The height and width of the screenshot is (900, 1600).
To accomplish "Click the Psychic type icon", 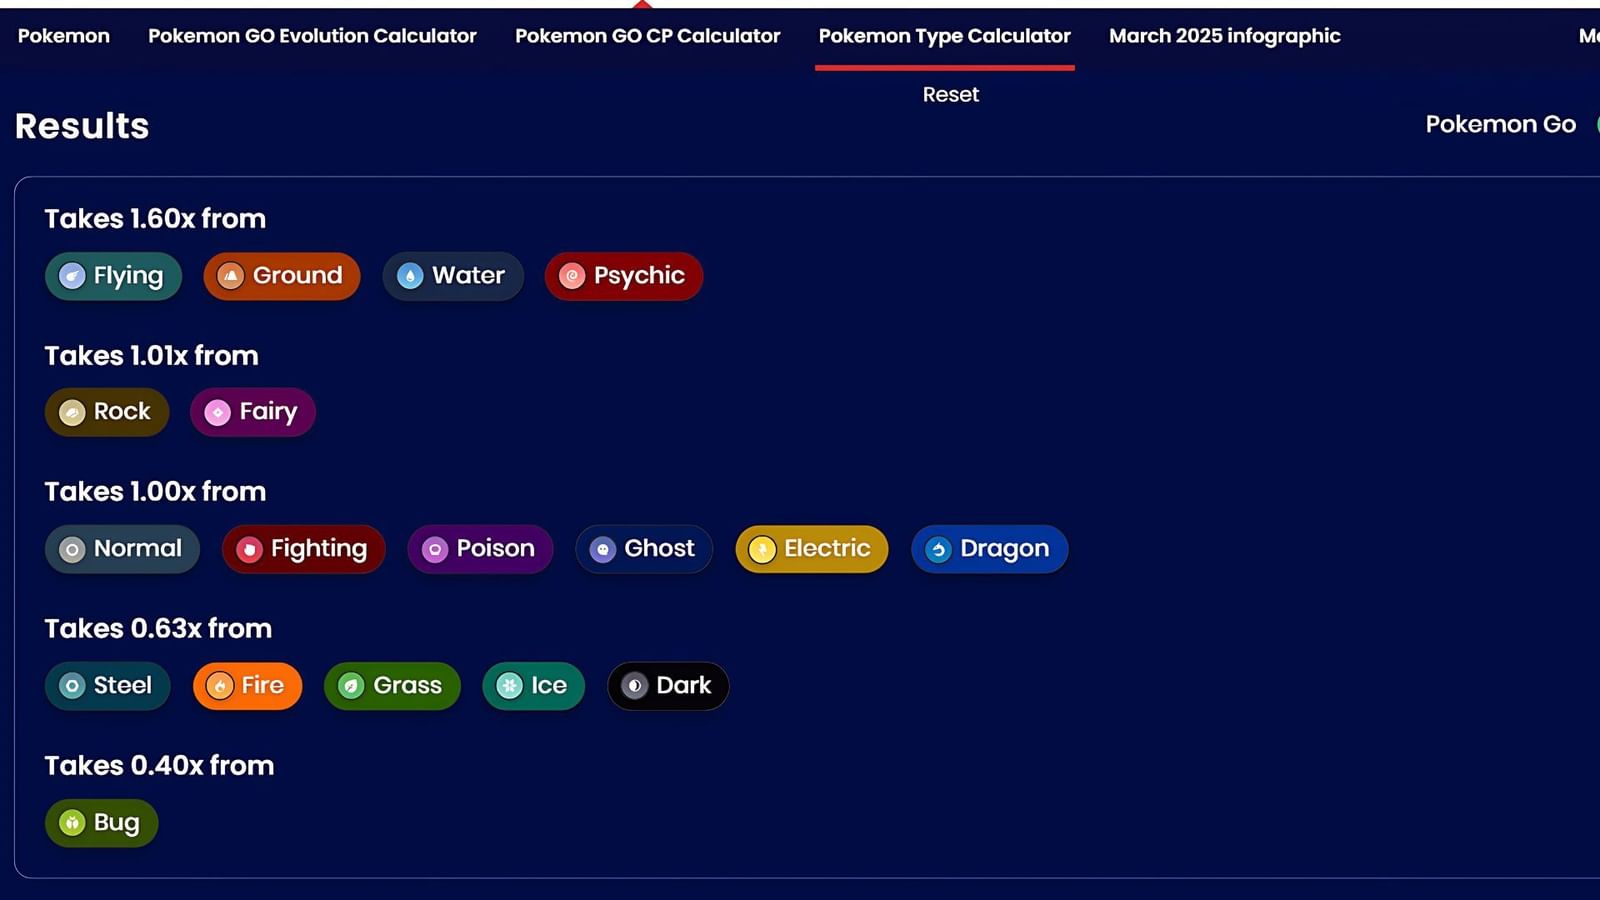I will click(x=572, y=276).
